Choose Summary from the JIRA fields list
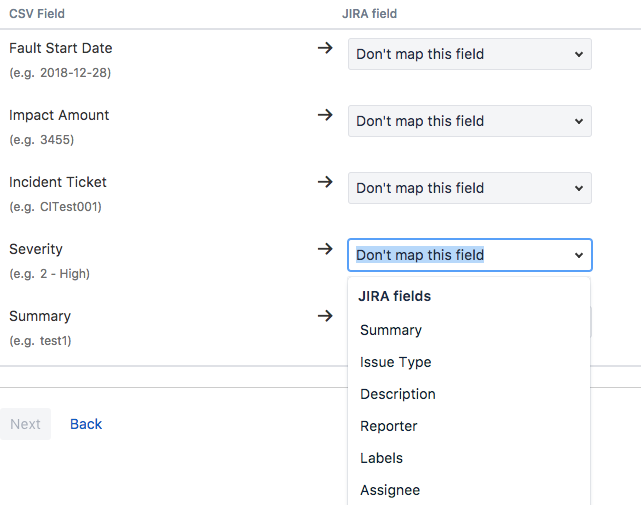641x505 pixels. (x=468, y=330)
